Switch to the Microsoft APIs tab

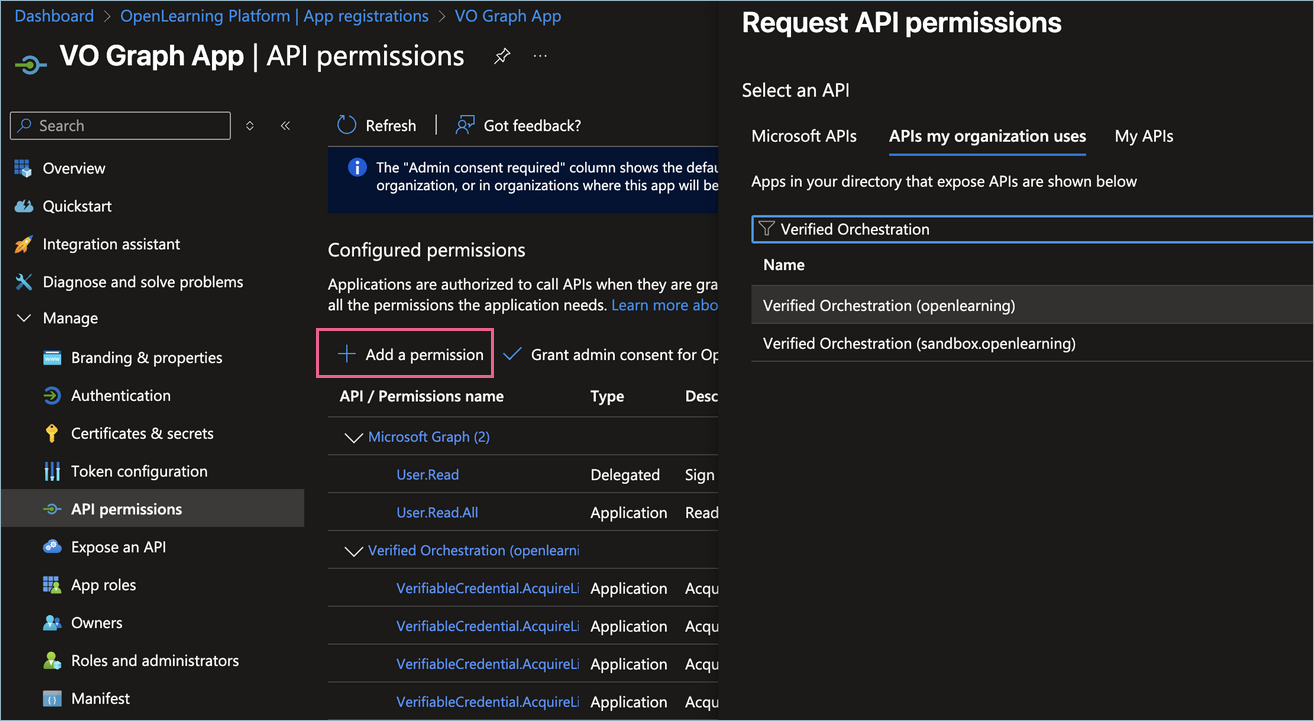[x=804, y=136]
